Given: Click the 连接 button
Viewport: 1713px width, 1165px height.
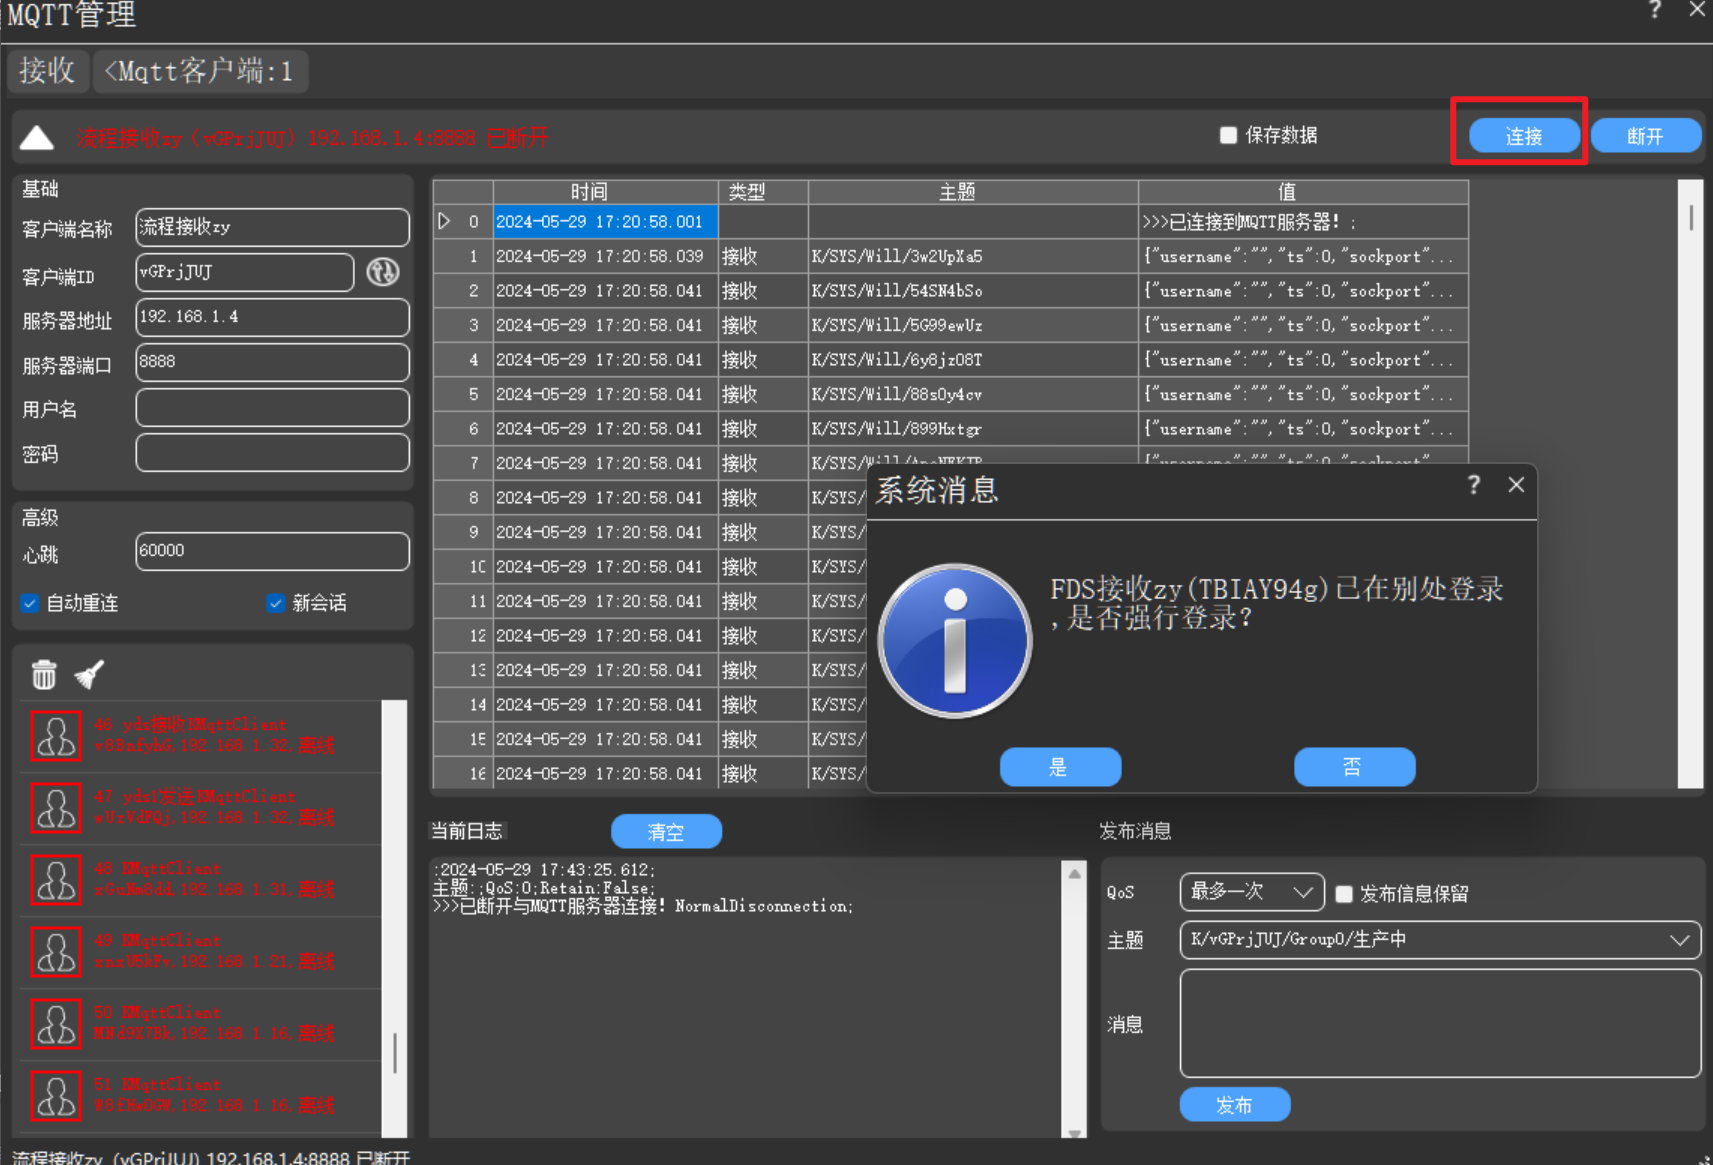Looking at the screenshot, I should point(1524,136).
